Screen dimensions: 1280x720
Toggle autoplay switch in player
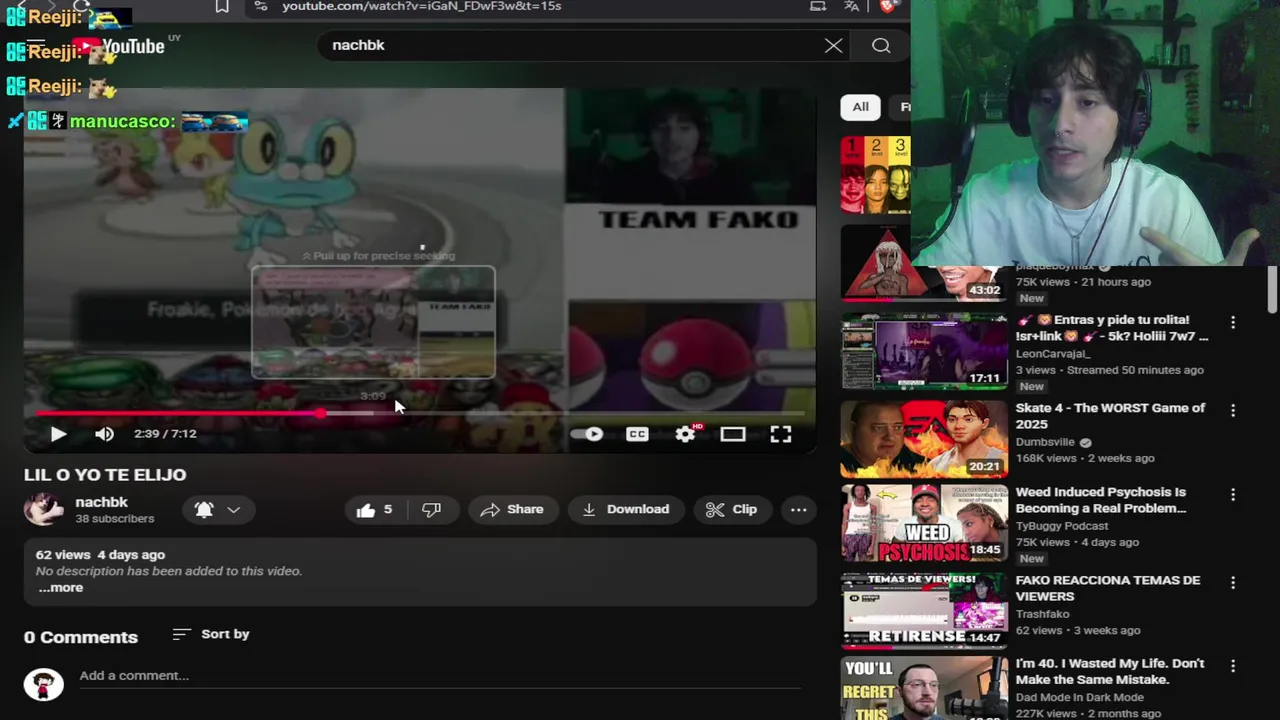(x=589, y=434)
